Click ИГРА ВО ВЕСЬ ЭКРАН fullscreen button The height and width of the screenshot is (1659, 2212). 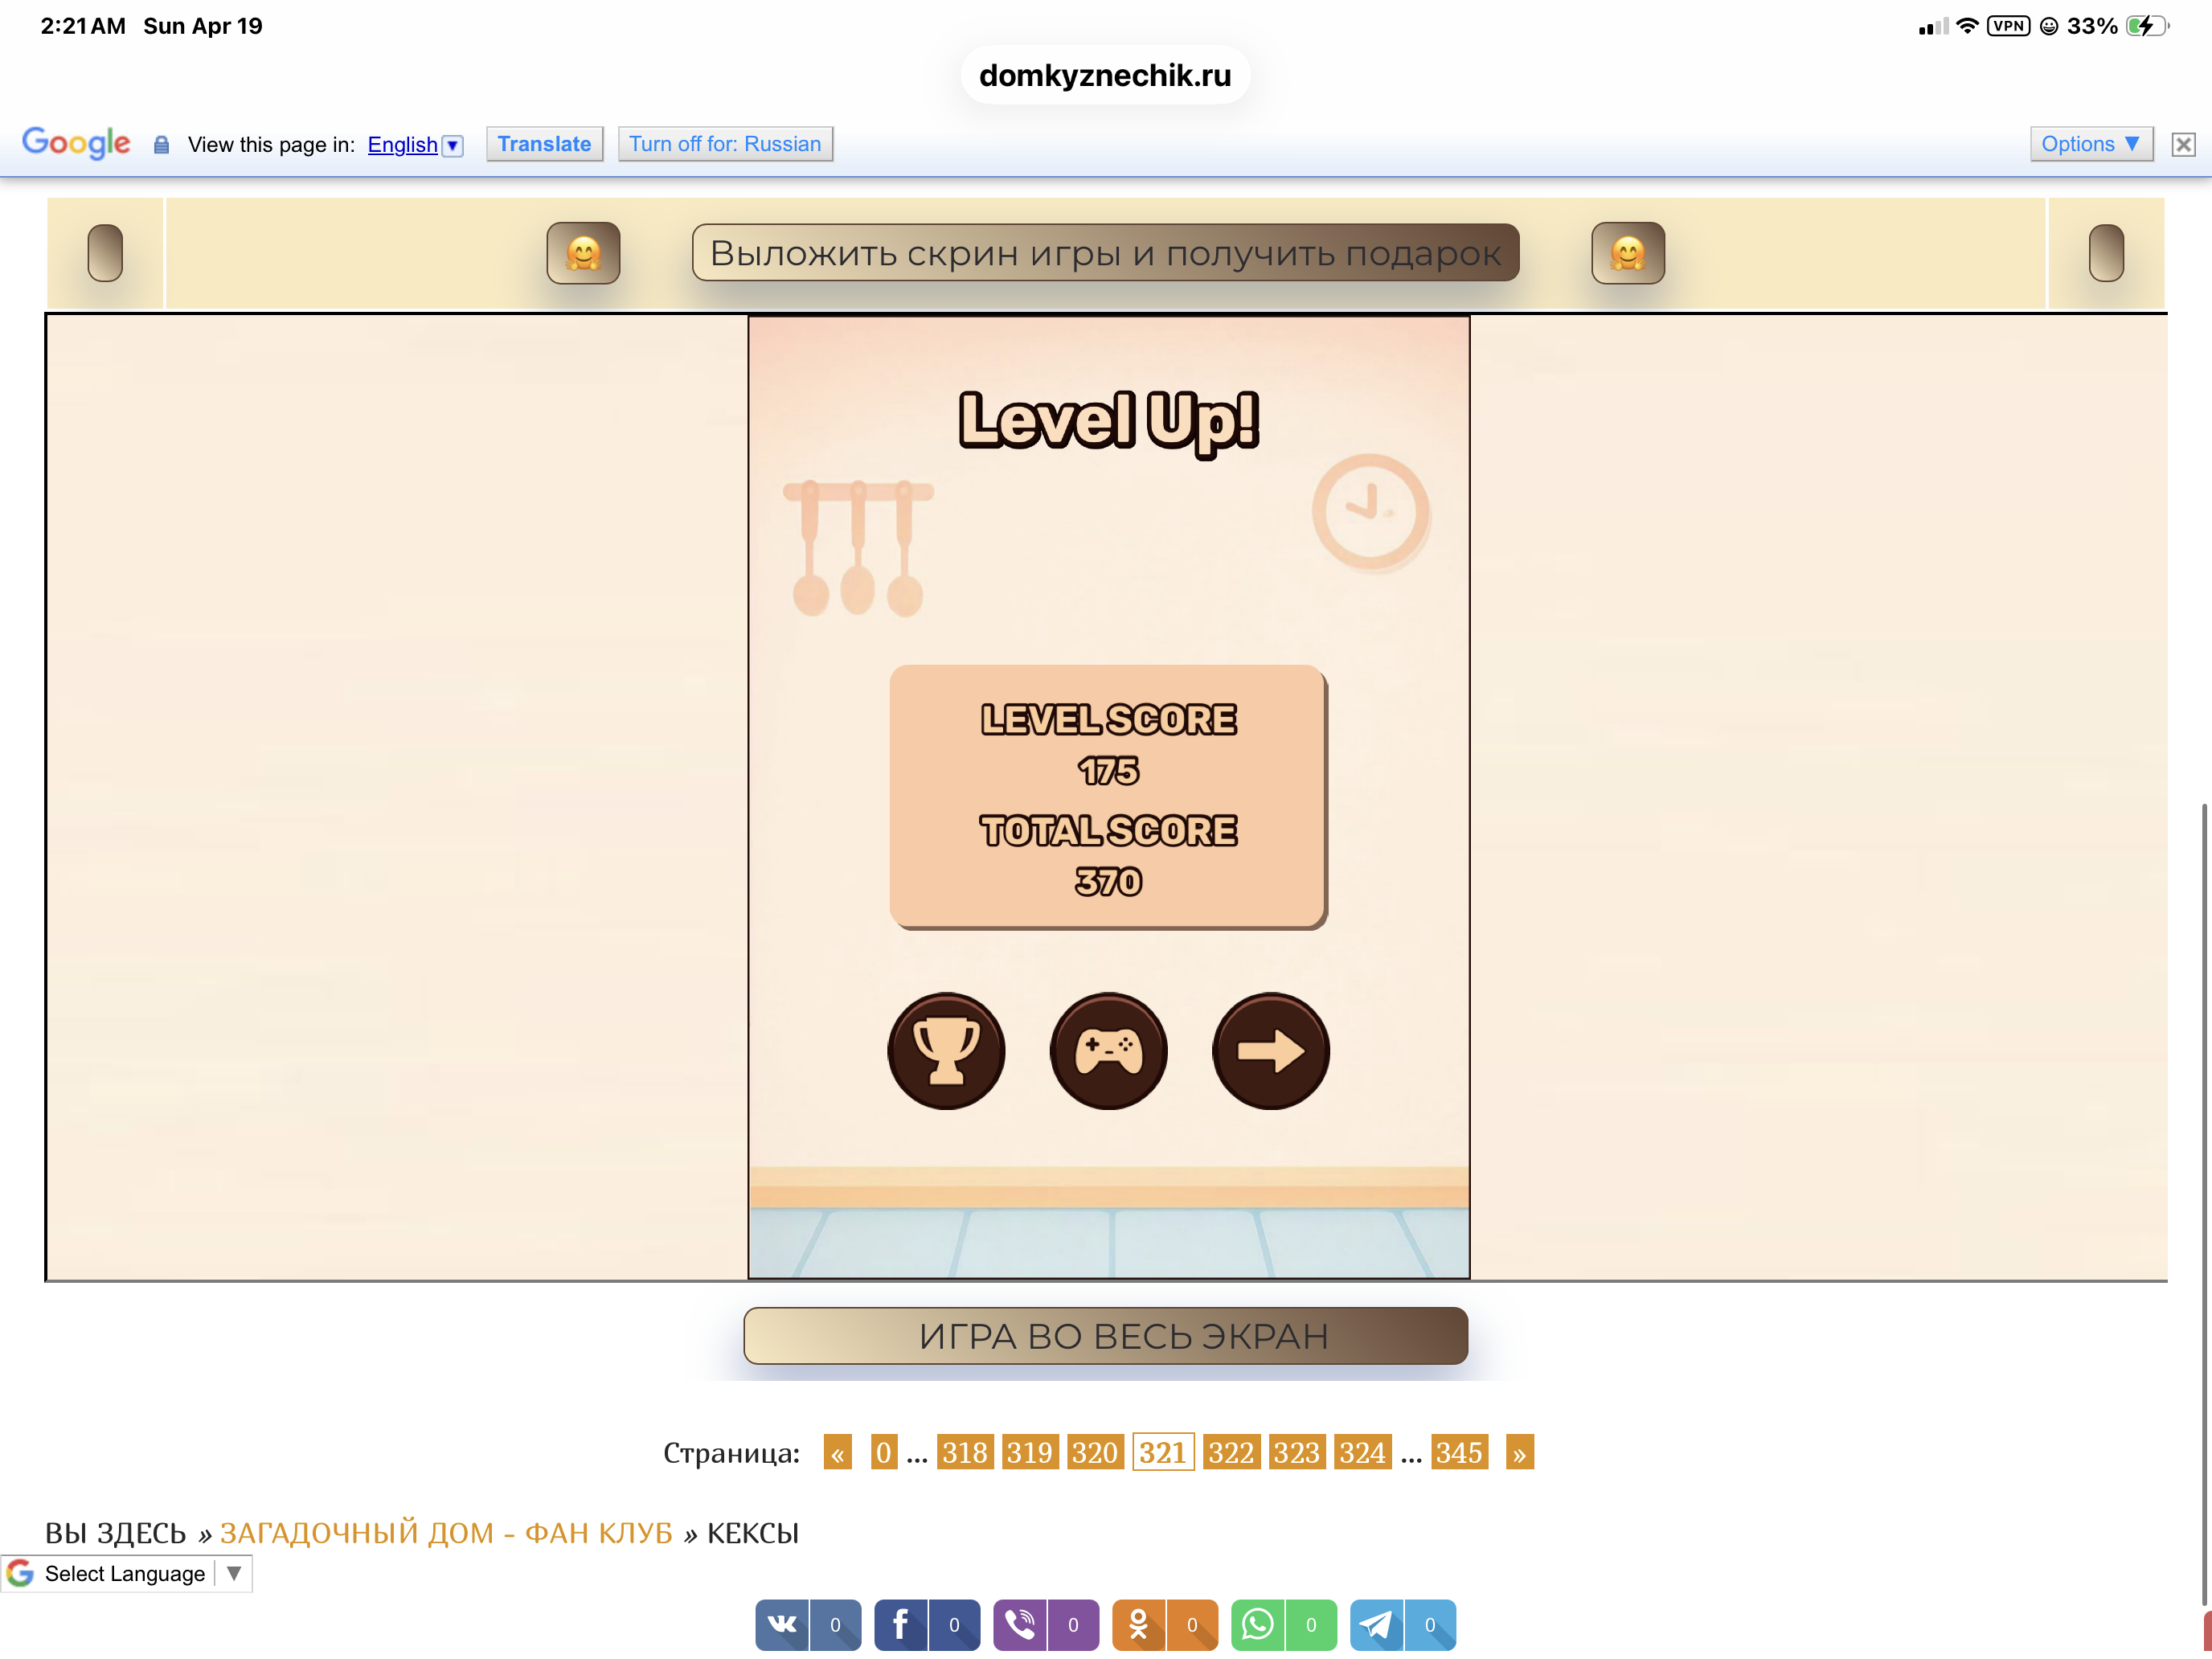[x=1105, y=1336]
